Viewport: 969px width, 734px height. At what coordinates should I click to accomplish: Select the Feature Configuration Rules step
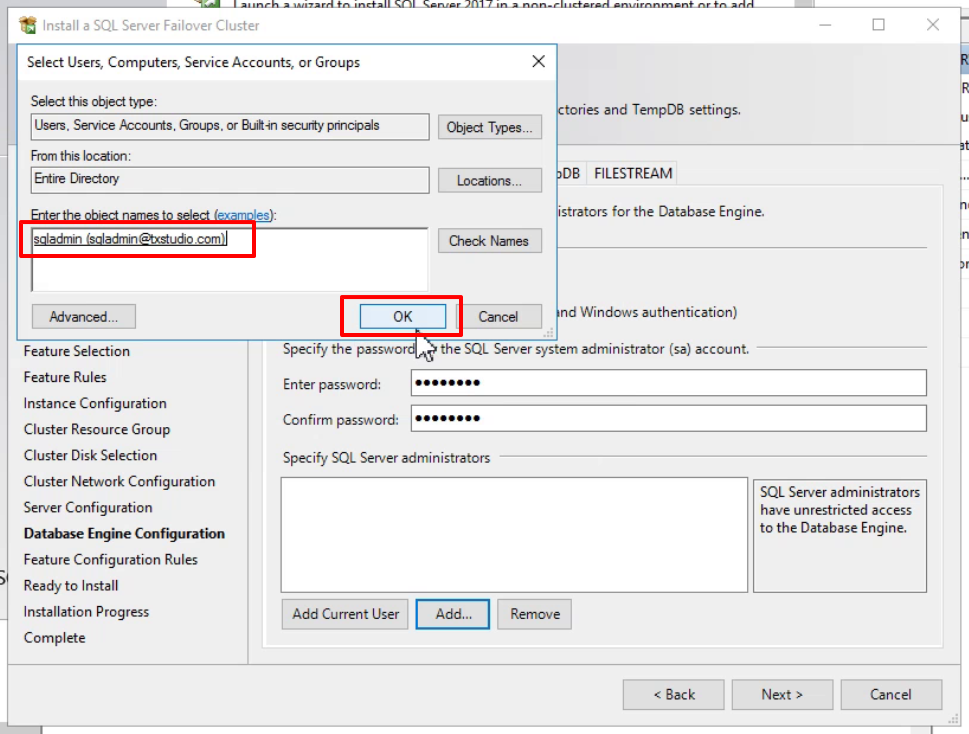(x=111, y=559)
